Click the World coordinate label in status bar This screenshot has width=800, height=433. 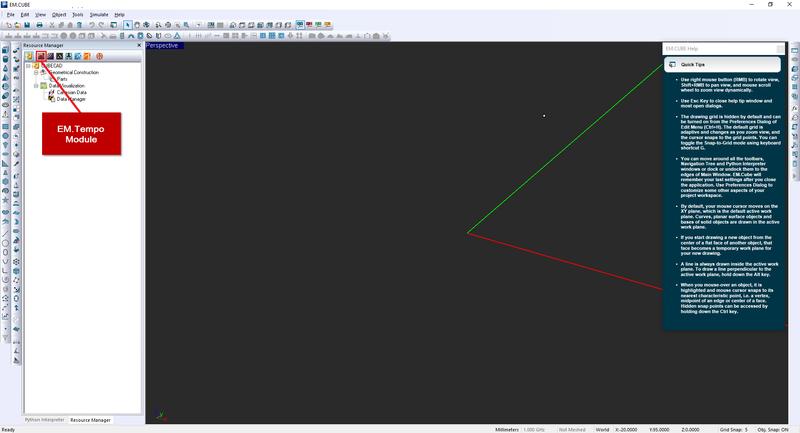click(x=602, y=429)
